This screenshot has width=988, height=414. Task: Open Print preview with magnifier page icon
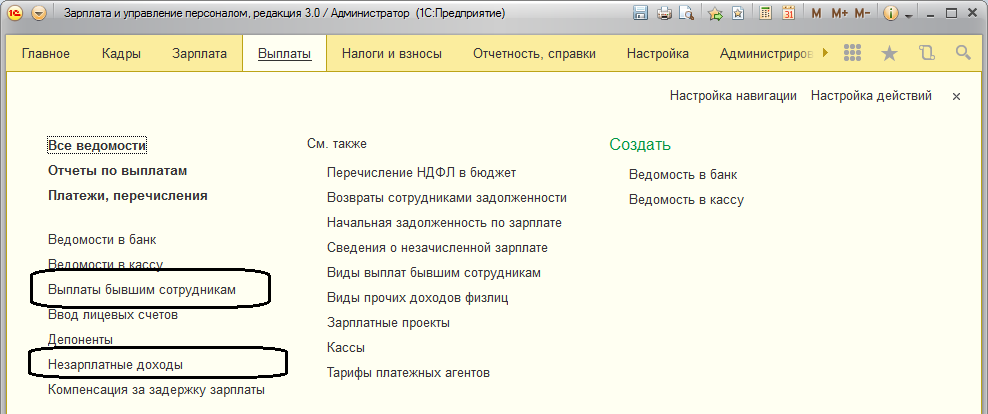pos(686,13)
